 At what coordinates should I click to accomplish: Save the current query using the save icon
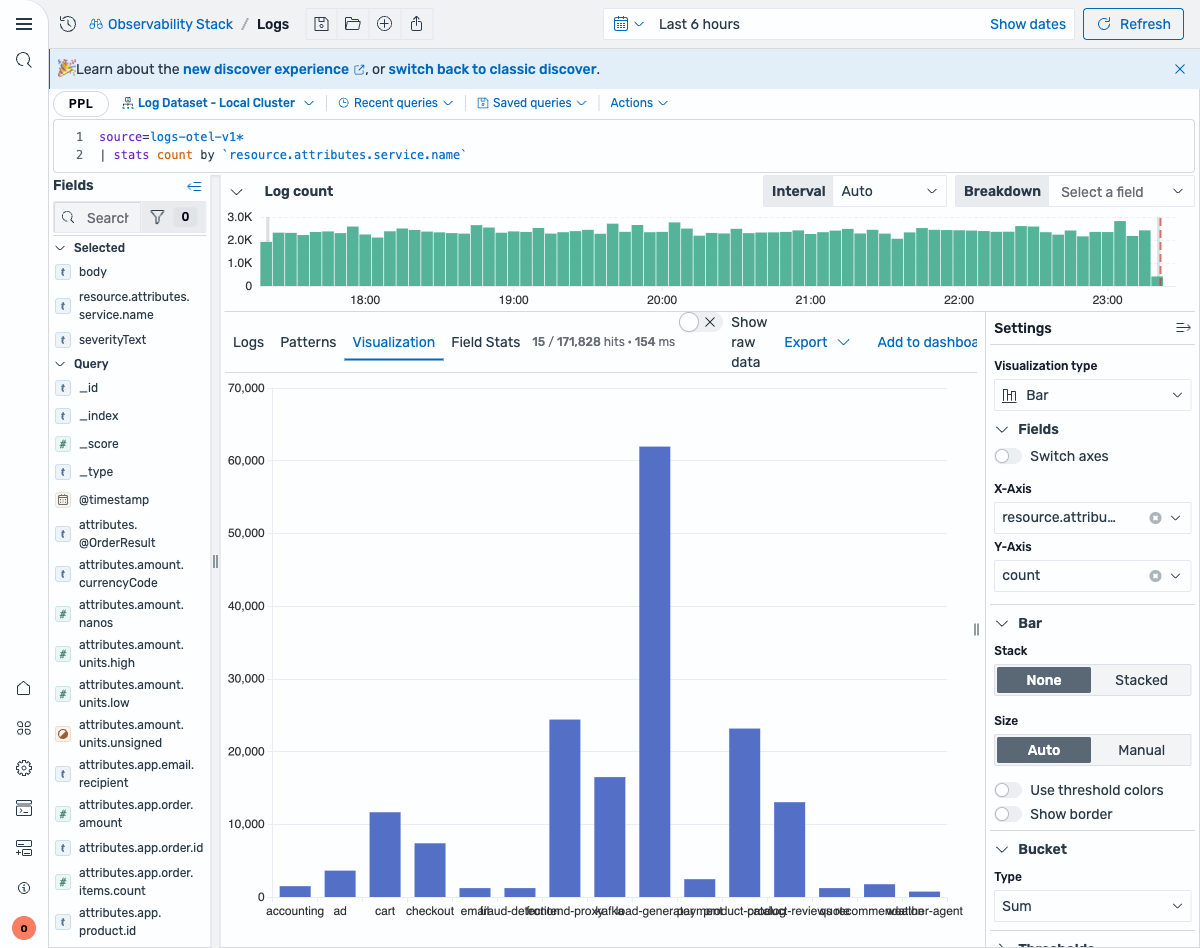[320, 23]
